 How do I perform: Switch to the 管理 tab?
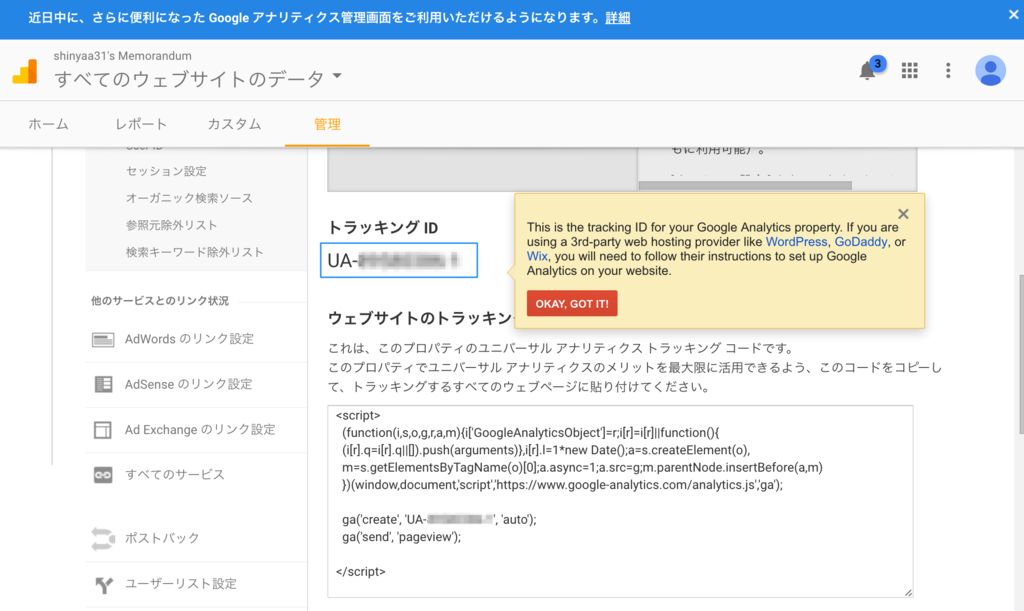327,124
